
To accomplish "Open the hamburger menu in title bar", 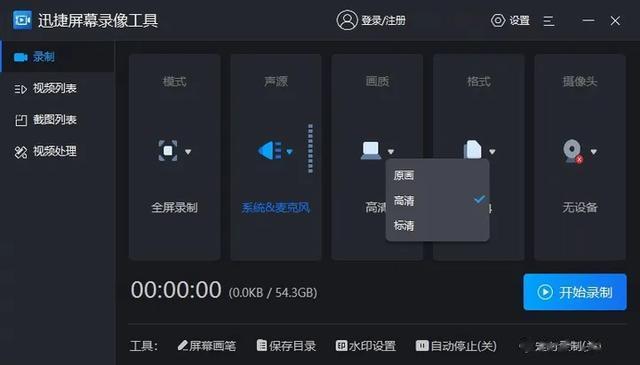I will 549,21.
